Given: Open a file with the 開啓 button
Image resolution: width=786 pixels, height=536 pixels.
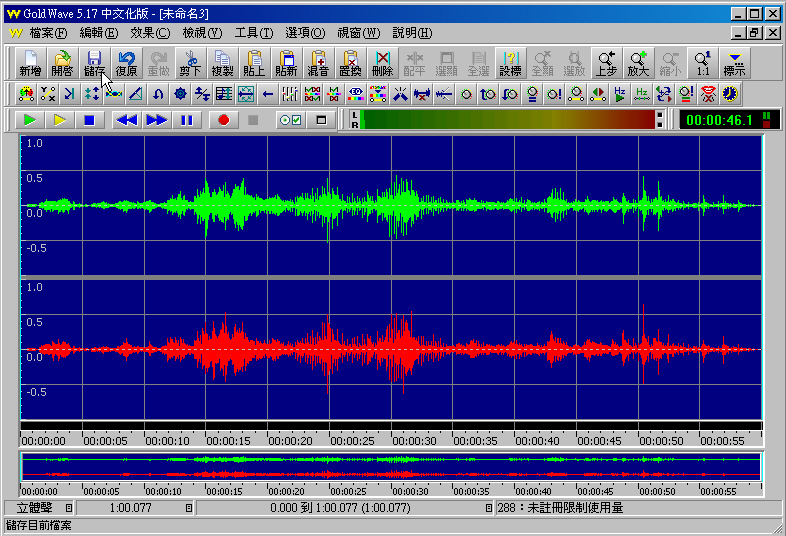Looking at the screenshot, I should point(62,64).
